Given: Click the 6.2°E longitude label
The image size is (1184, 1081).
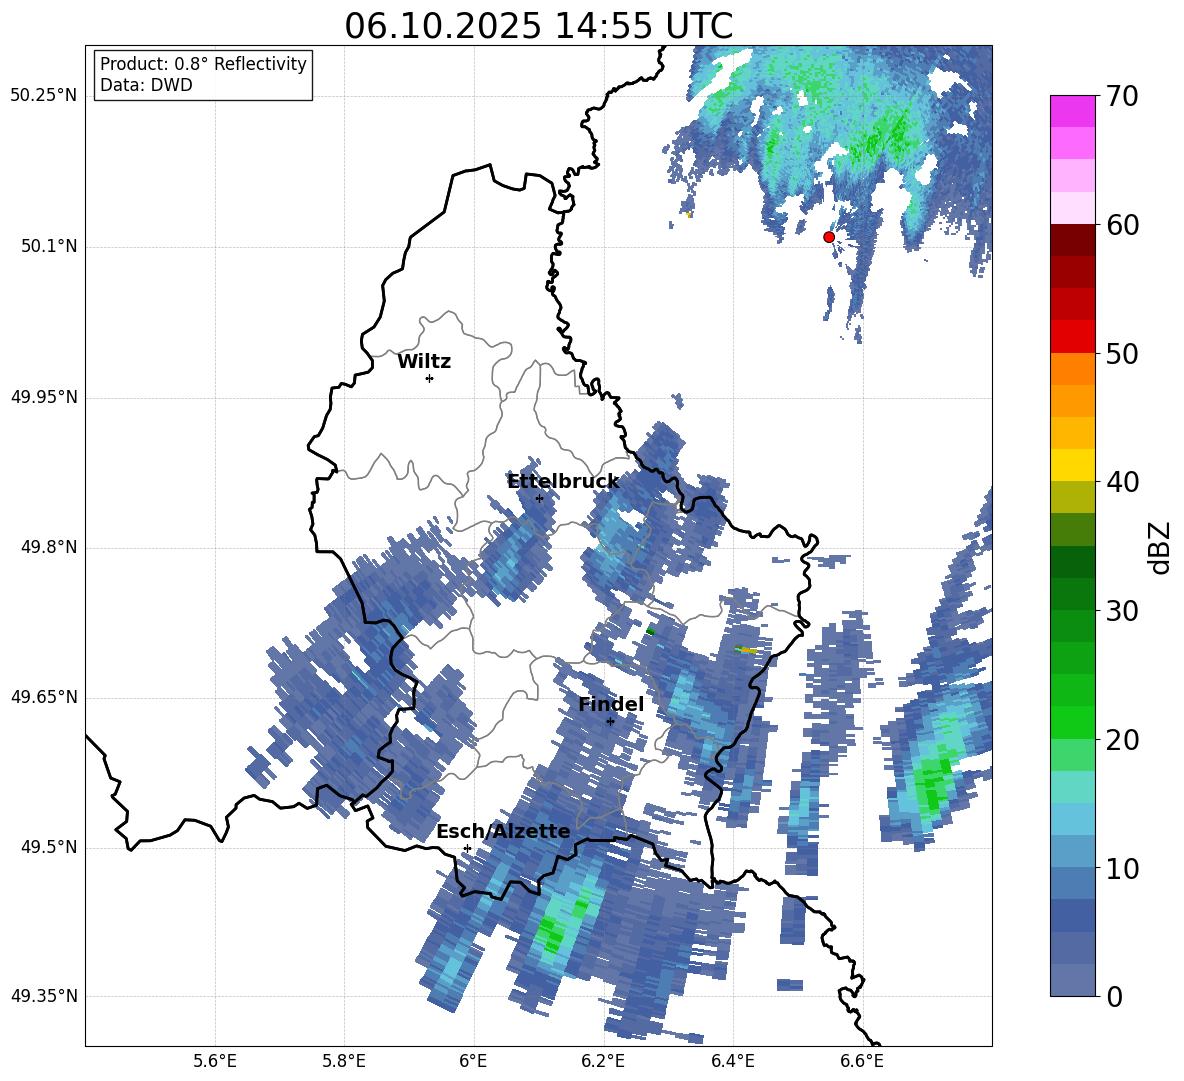Looking at the screenshot, I should pos(603,1061).
